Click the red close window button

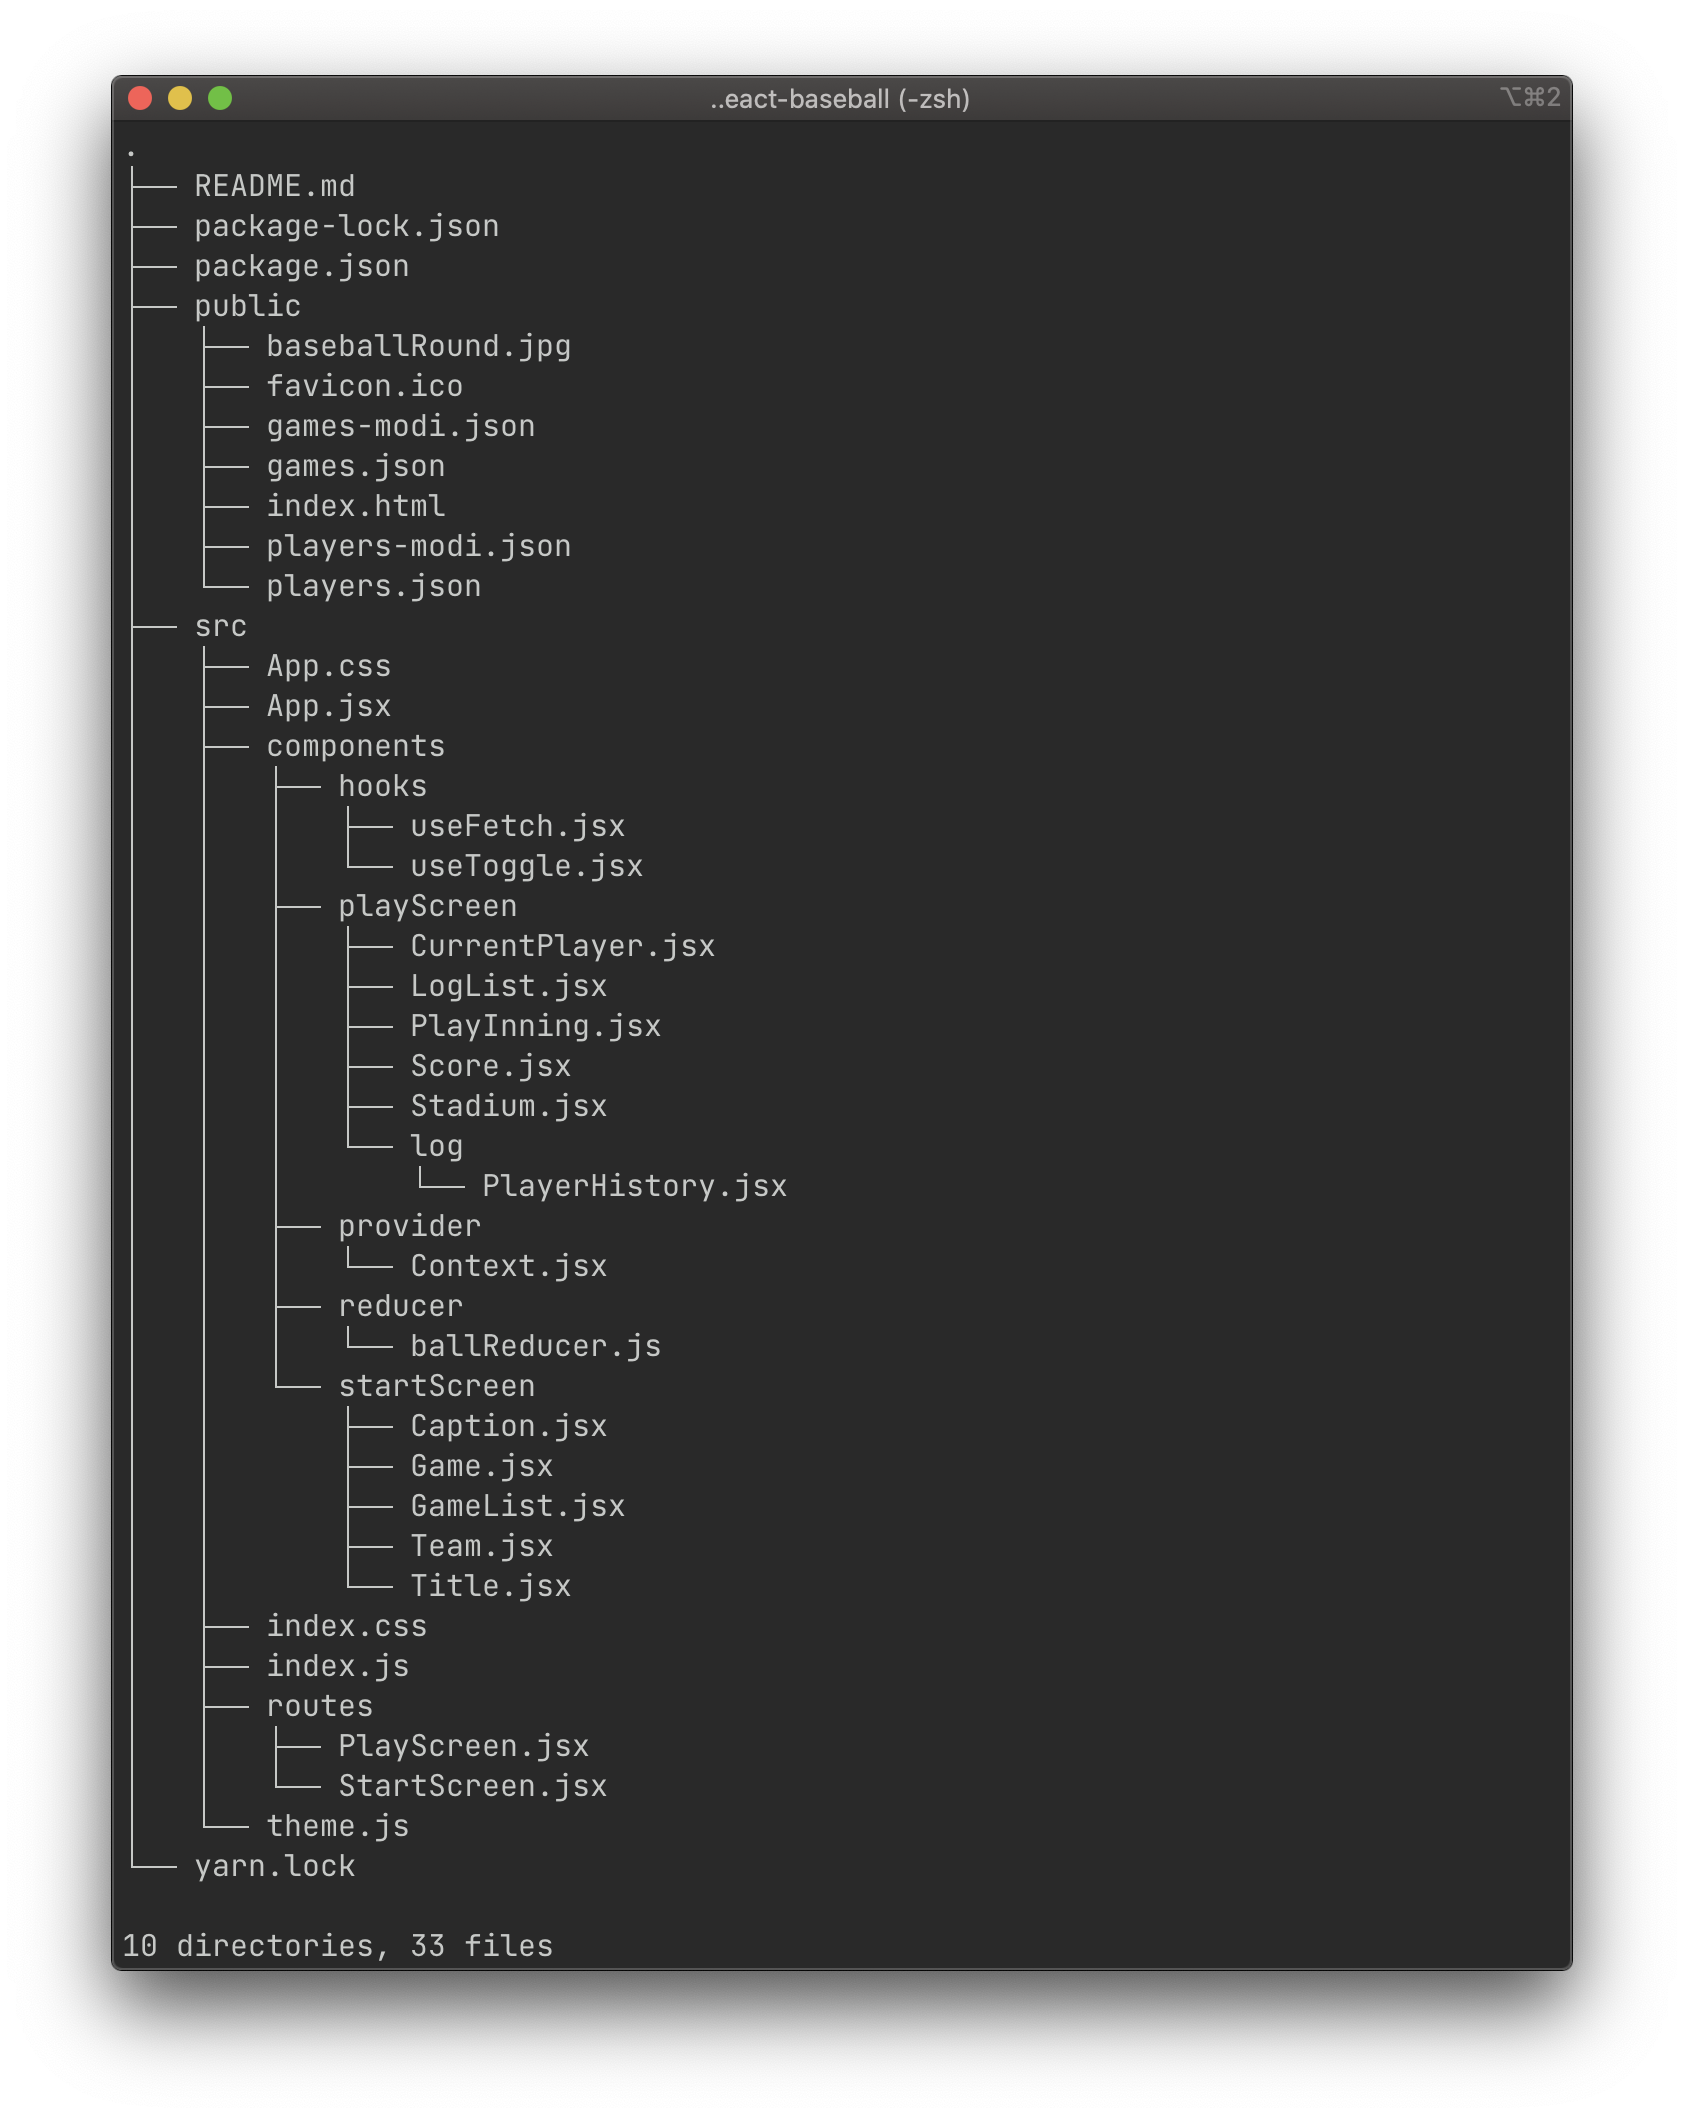[x=140, y=98]
